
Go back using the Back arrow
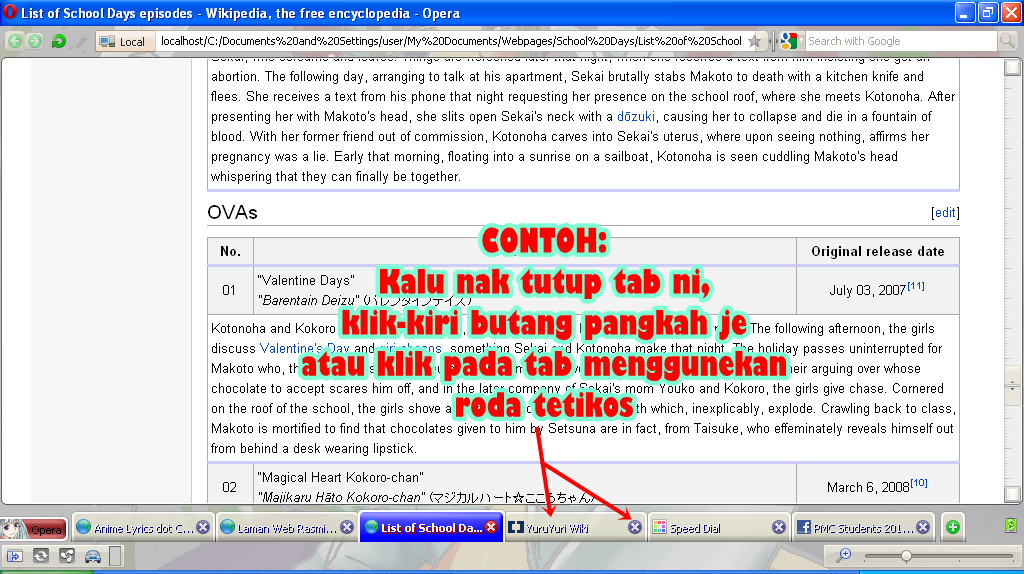14,41
